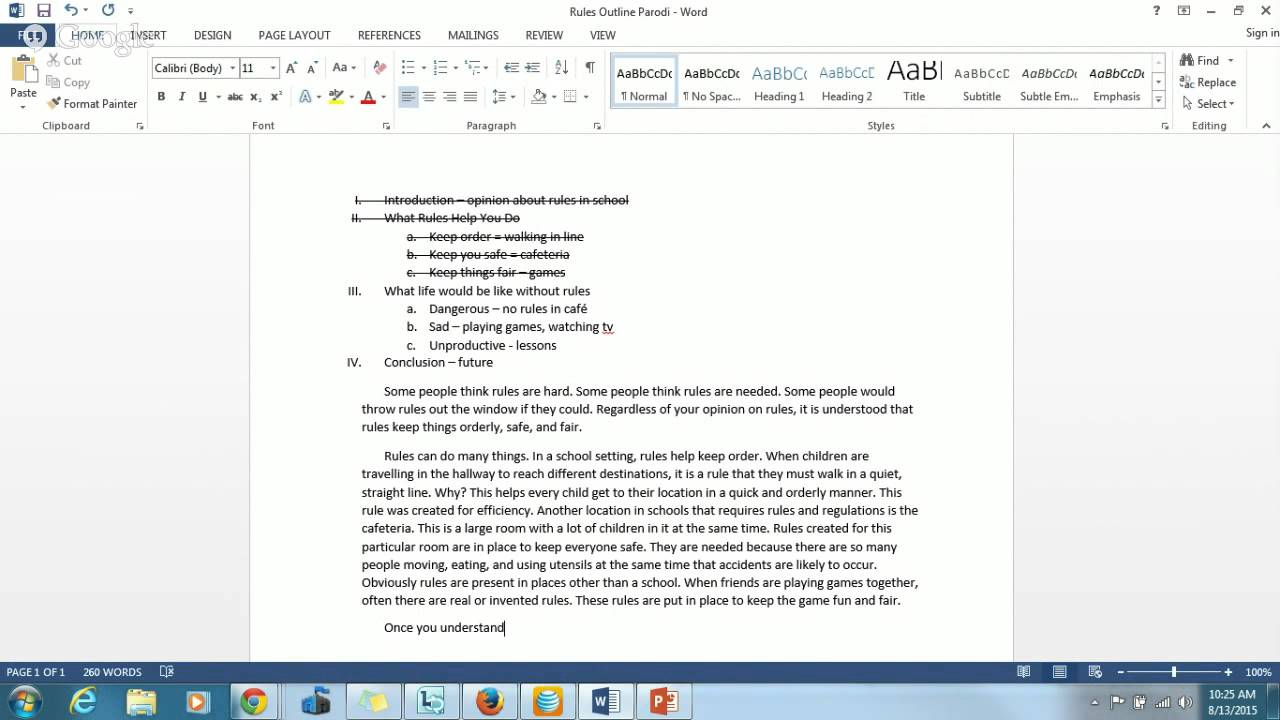
Task: Toggle Subscript formatting
Action: pos(255,97)
